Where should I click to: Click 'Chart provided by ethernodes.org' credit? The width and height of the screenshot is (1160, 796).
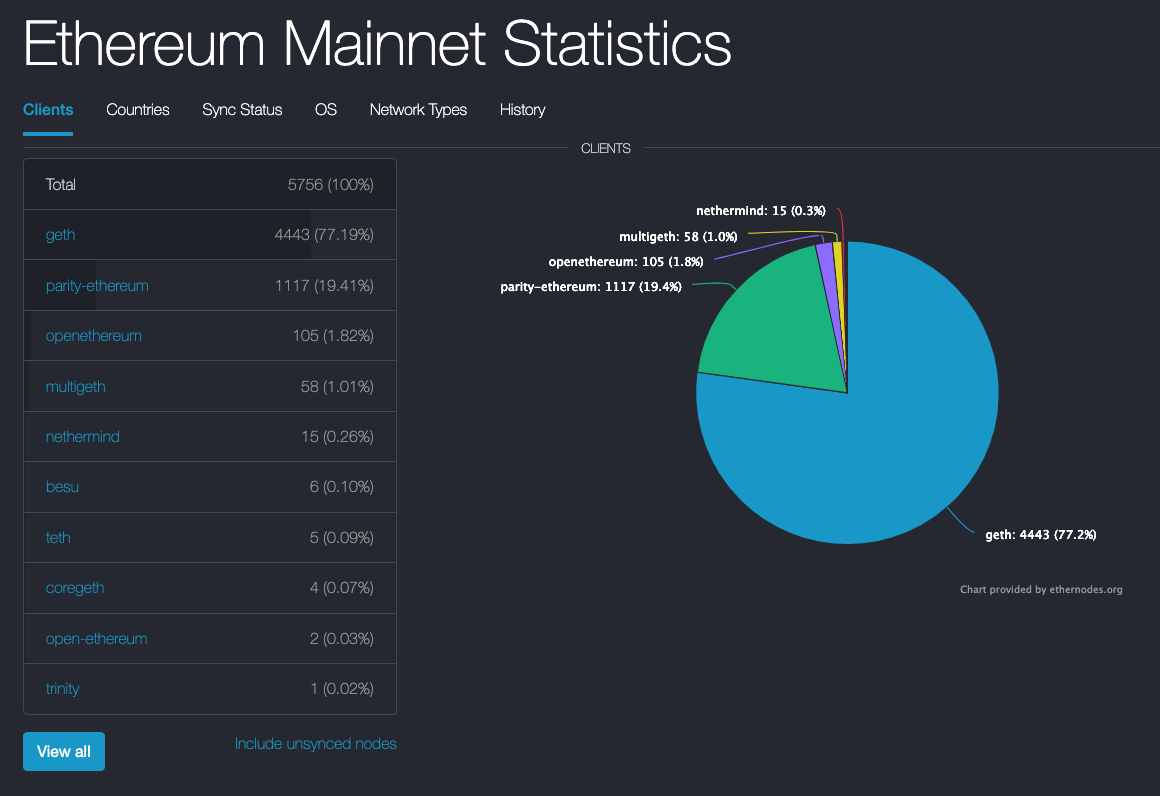click(1041, 590)
